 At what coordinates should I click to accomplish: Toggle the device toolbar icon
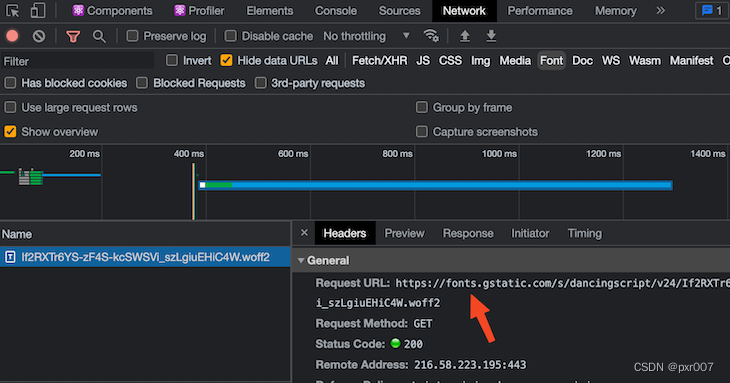(x=38, y=11)
